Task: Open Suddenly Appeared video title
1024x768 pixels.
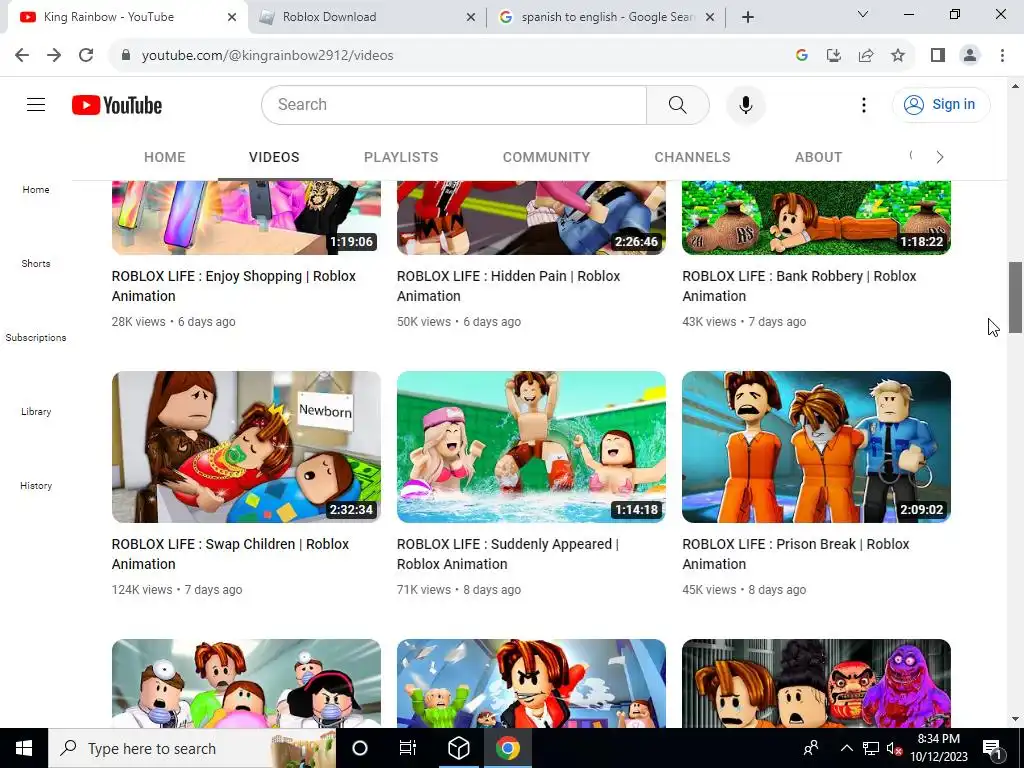Action: click(x=507, y=554)
